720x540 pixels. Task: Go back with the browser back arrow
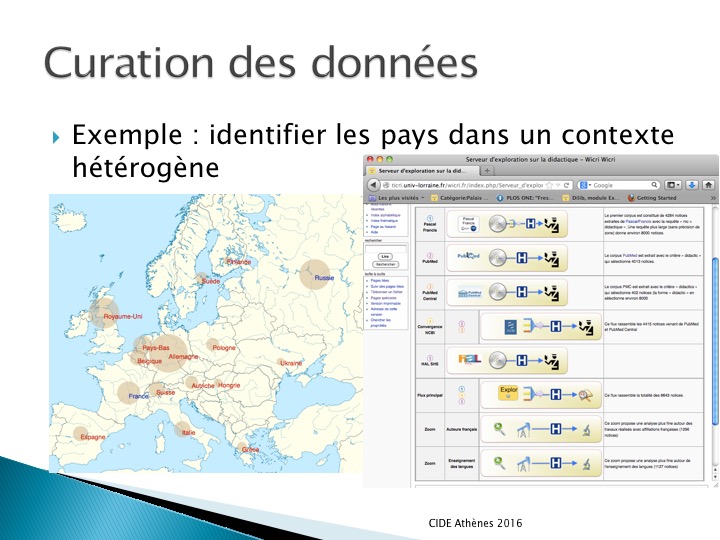pyautogui.click(x=373, y=185)
